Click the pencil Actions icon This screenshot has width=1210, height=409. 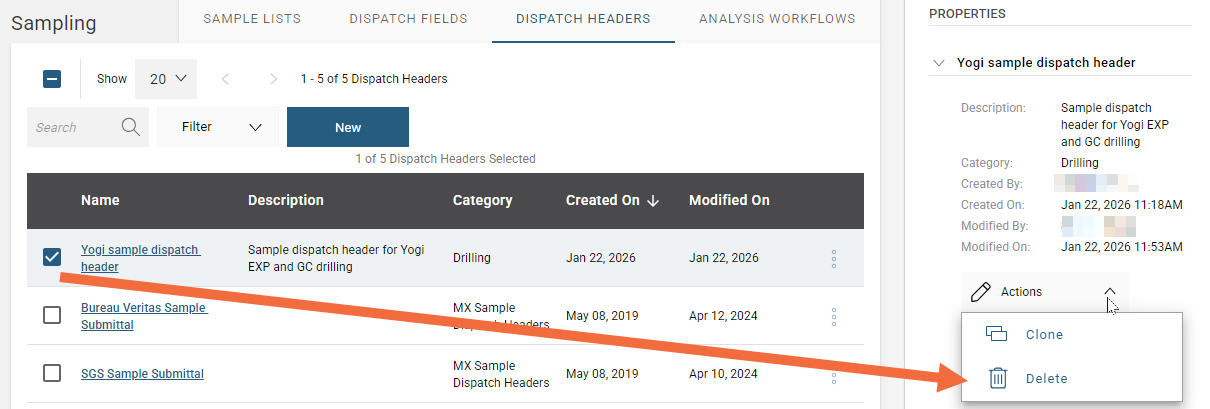[981, 292]
